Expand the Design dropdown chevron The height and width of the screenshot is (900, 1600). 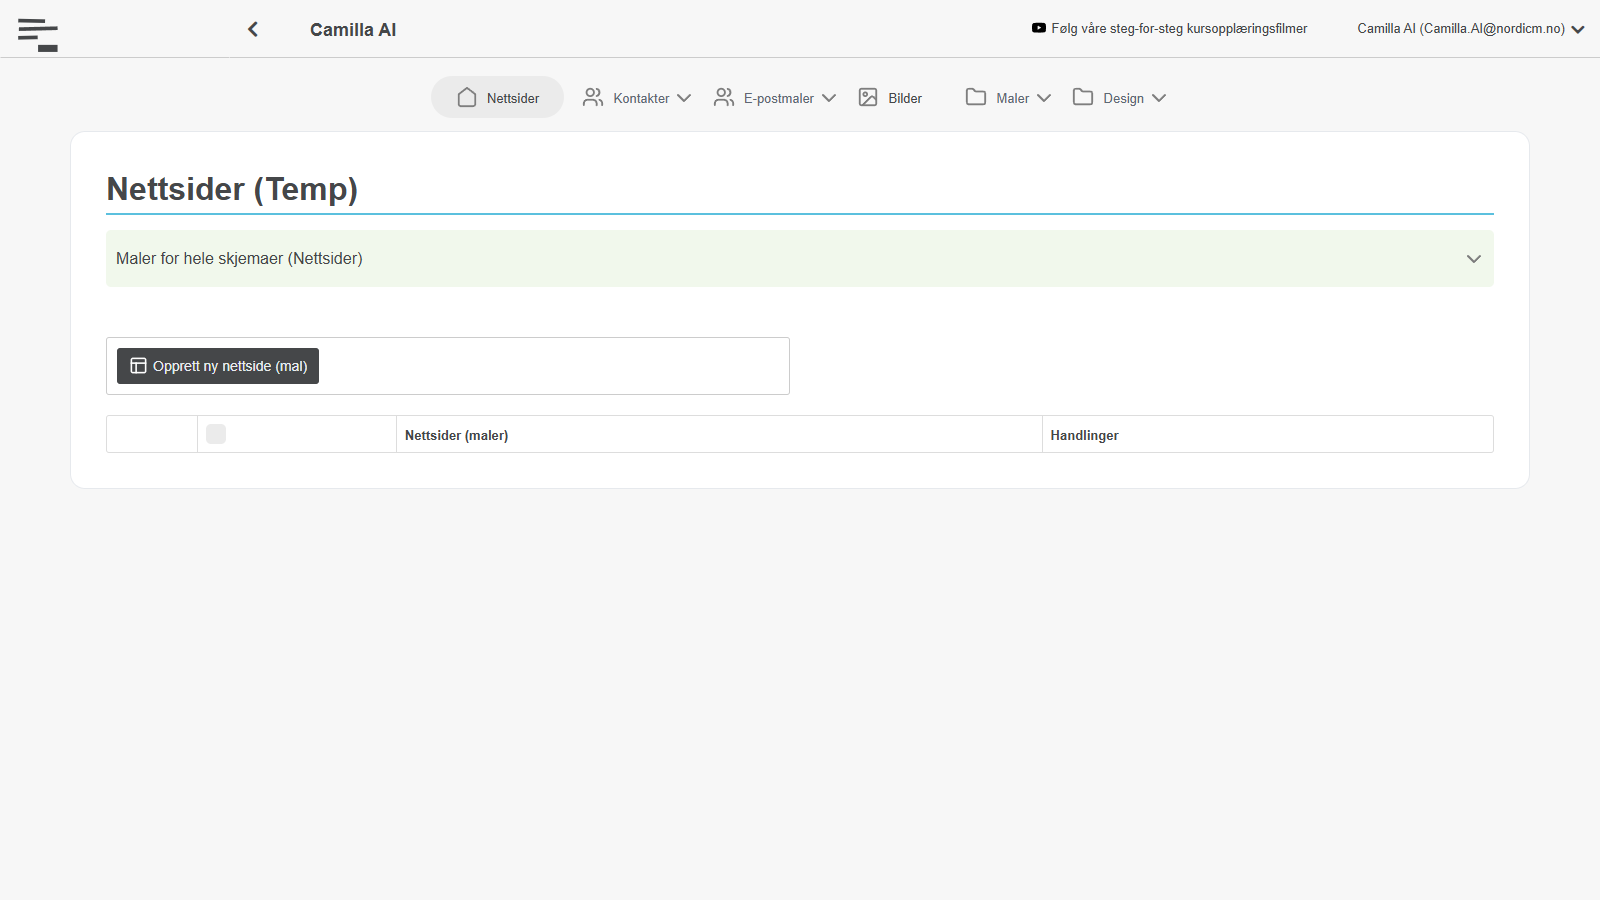tap(1159, 98)
